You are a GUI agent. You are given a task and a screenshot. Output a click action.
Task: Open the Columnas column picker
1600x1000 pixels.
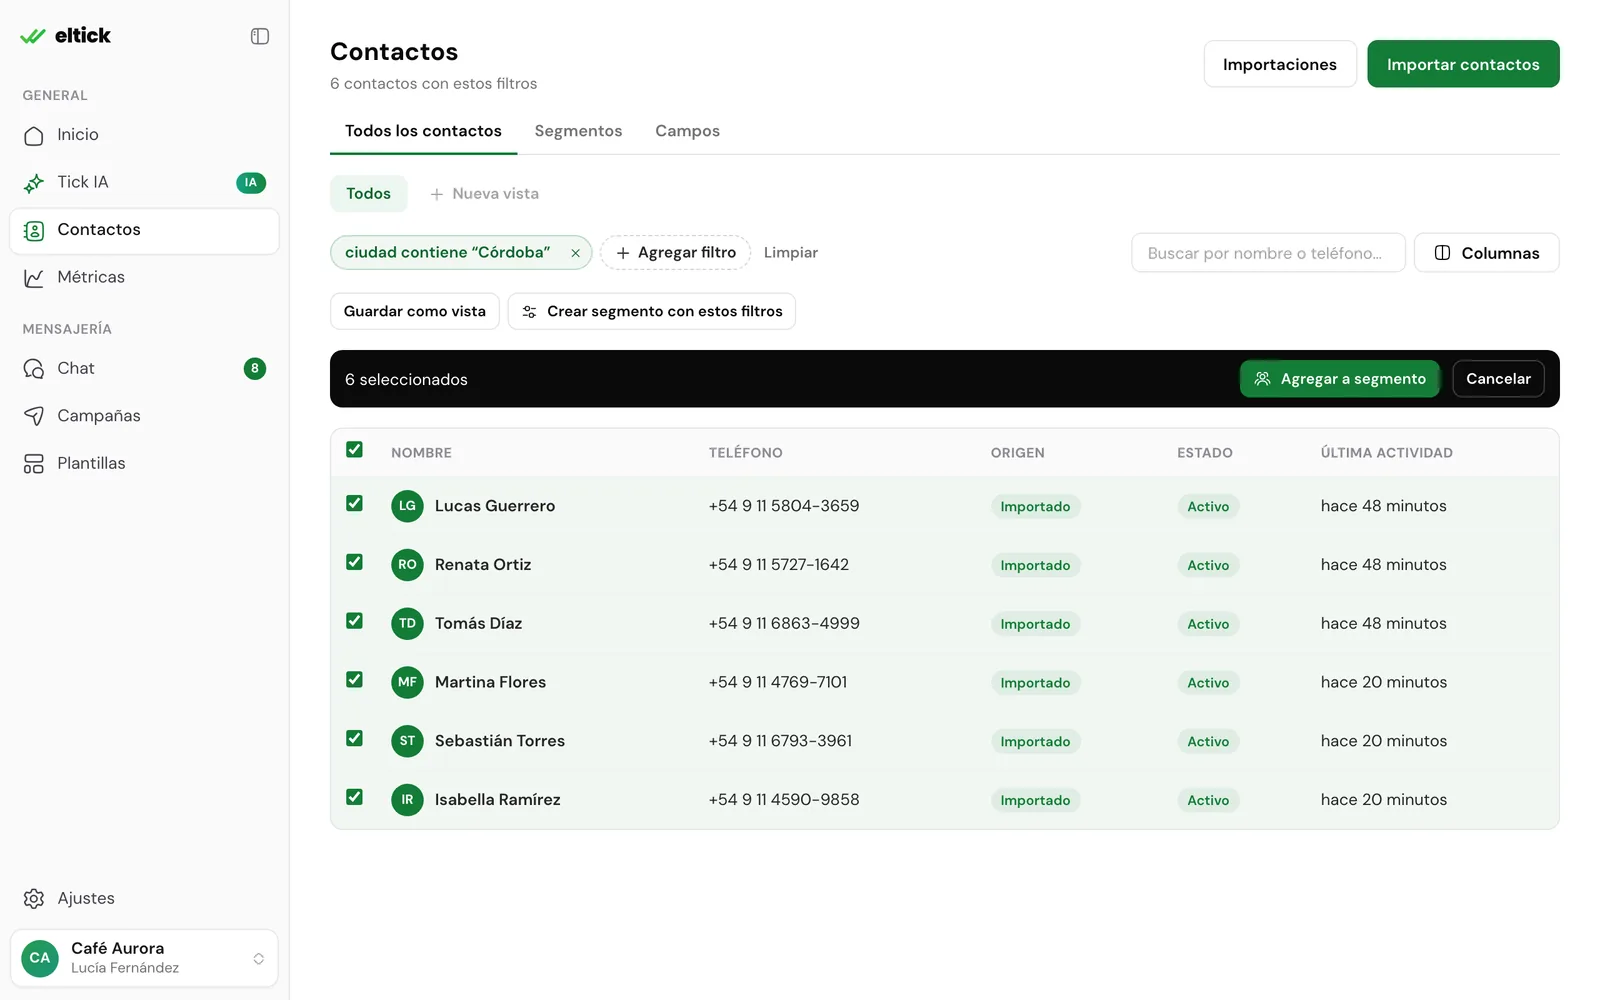1486,253
